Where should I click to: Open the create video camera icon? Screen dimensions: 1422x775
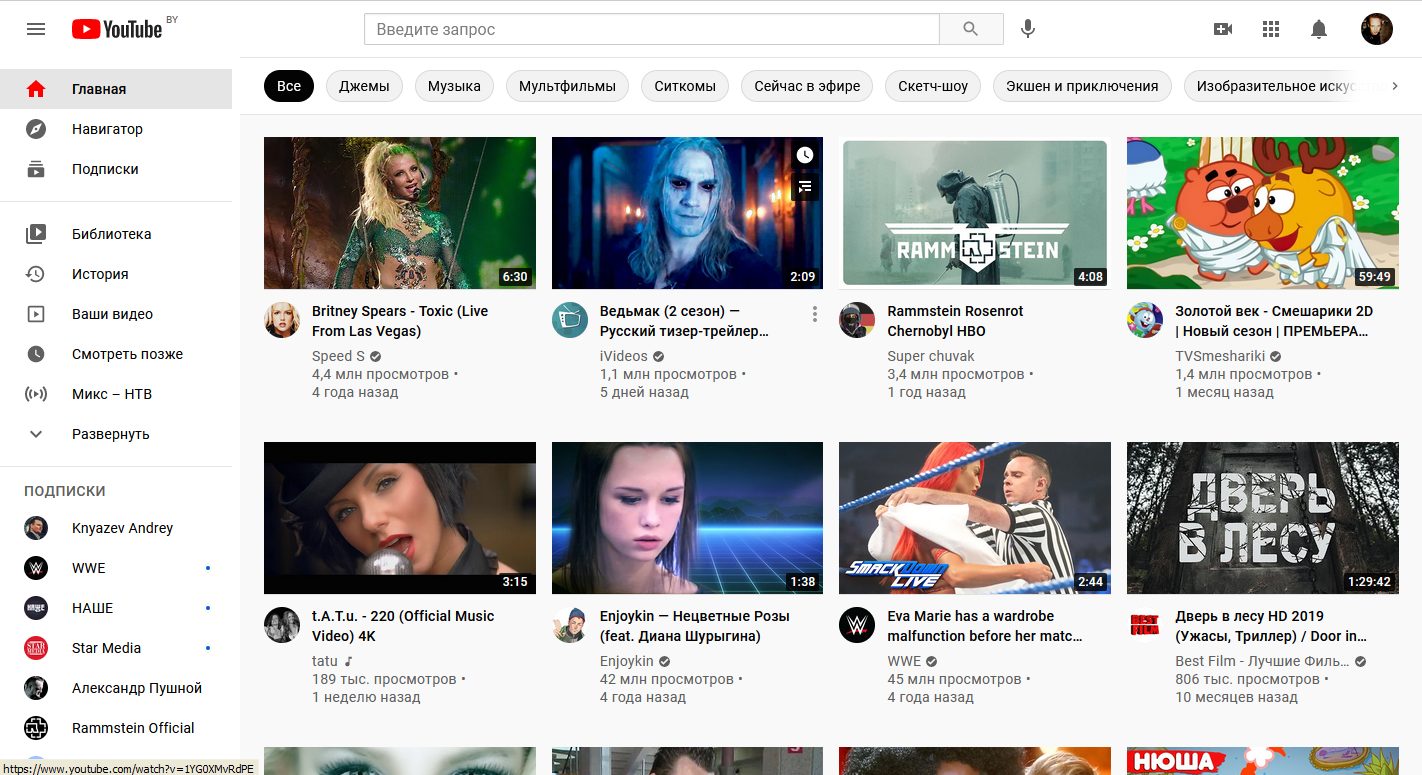tap(1222, 29)
